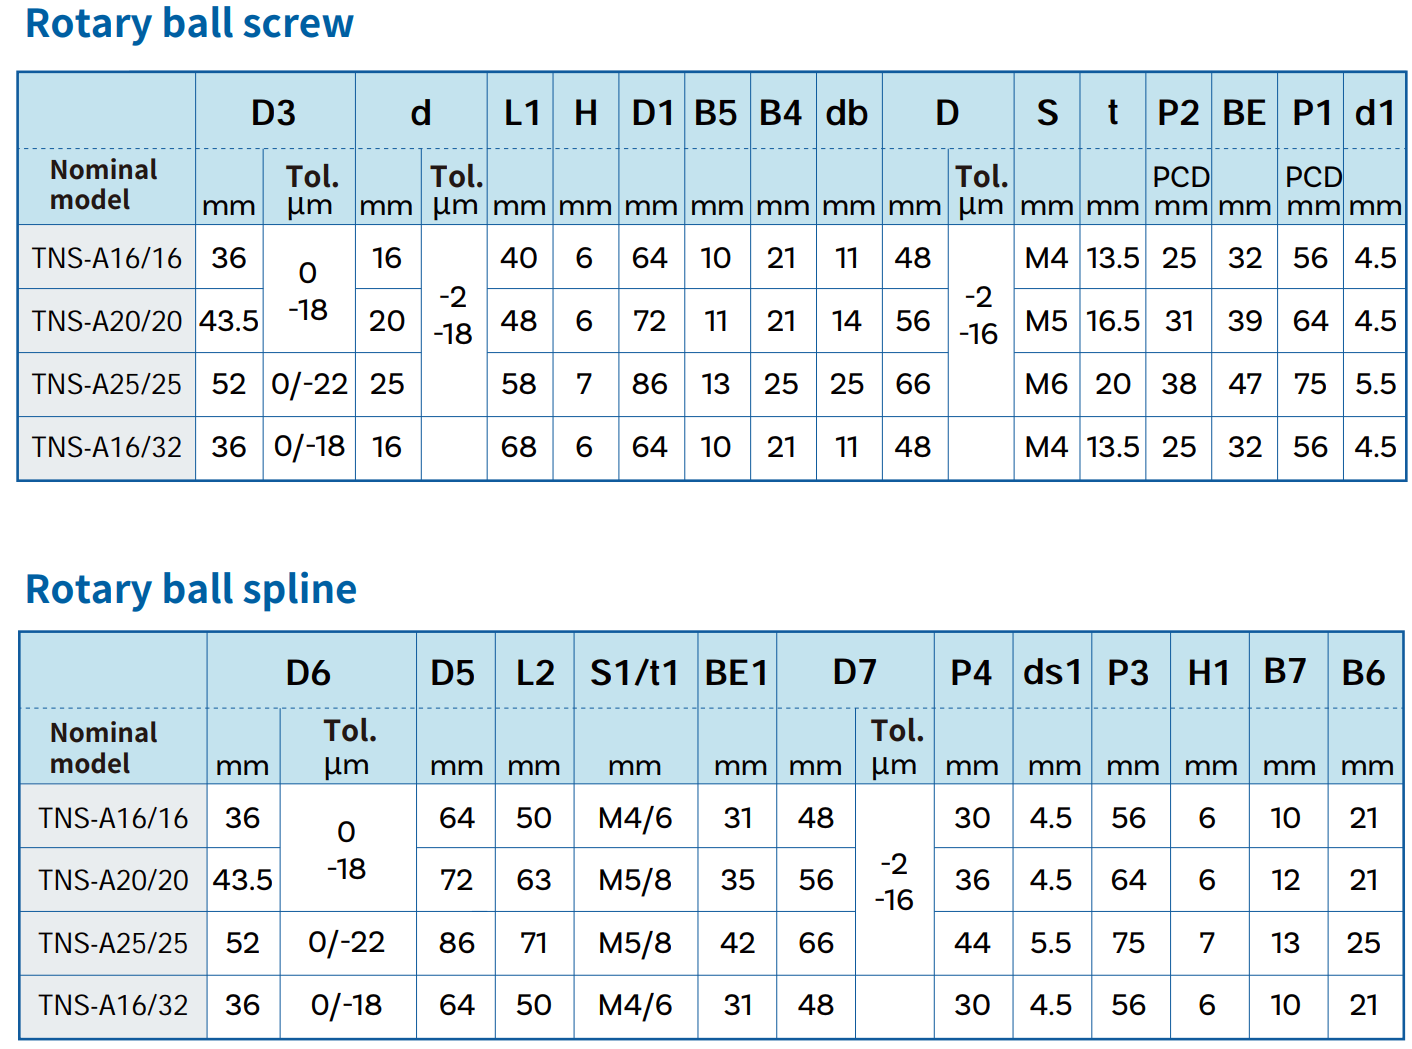Select TNS-A25/25 model in ball screw table

[x=107, y=384]
